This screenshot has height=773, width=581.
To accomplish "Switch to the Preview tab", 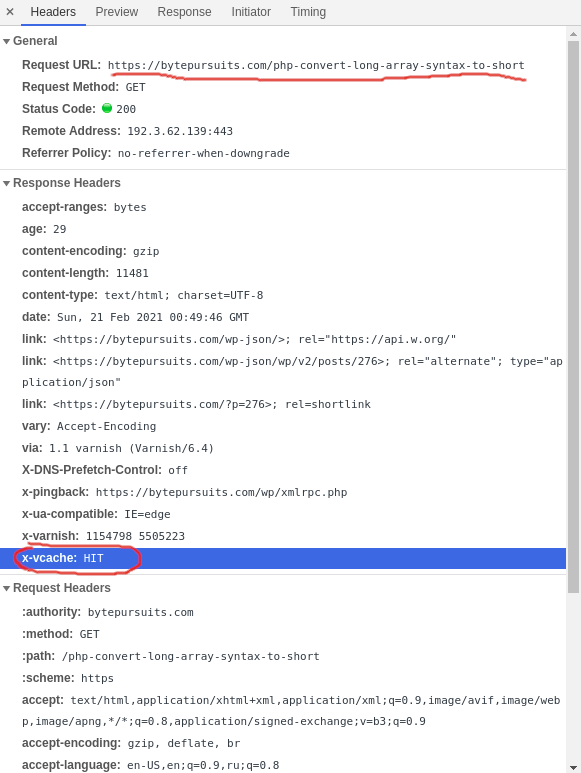I will [x=117, y=12].
